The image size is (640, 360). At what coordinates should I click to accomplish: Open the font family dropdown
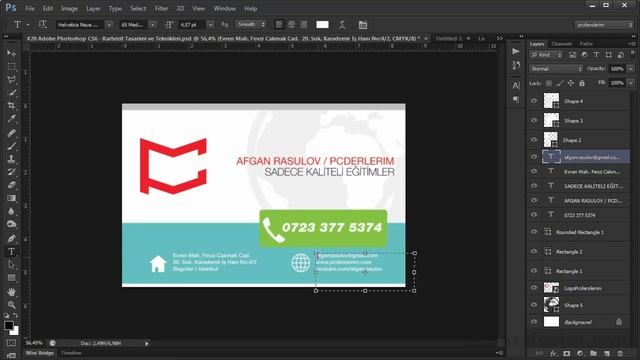coord(109,25)
